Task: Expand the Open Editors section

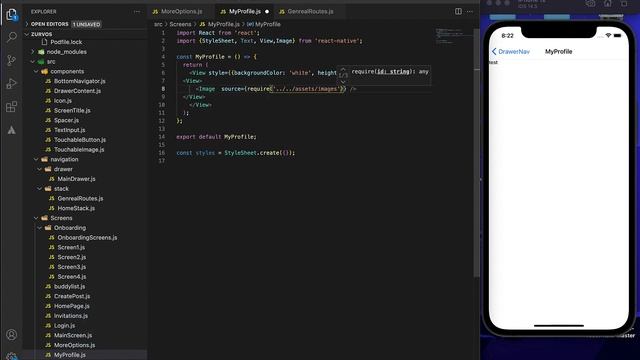Action: pyautogui.click(x=49, y=24)
